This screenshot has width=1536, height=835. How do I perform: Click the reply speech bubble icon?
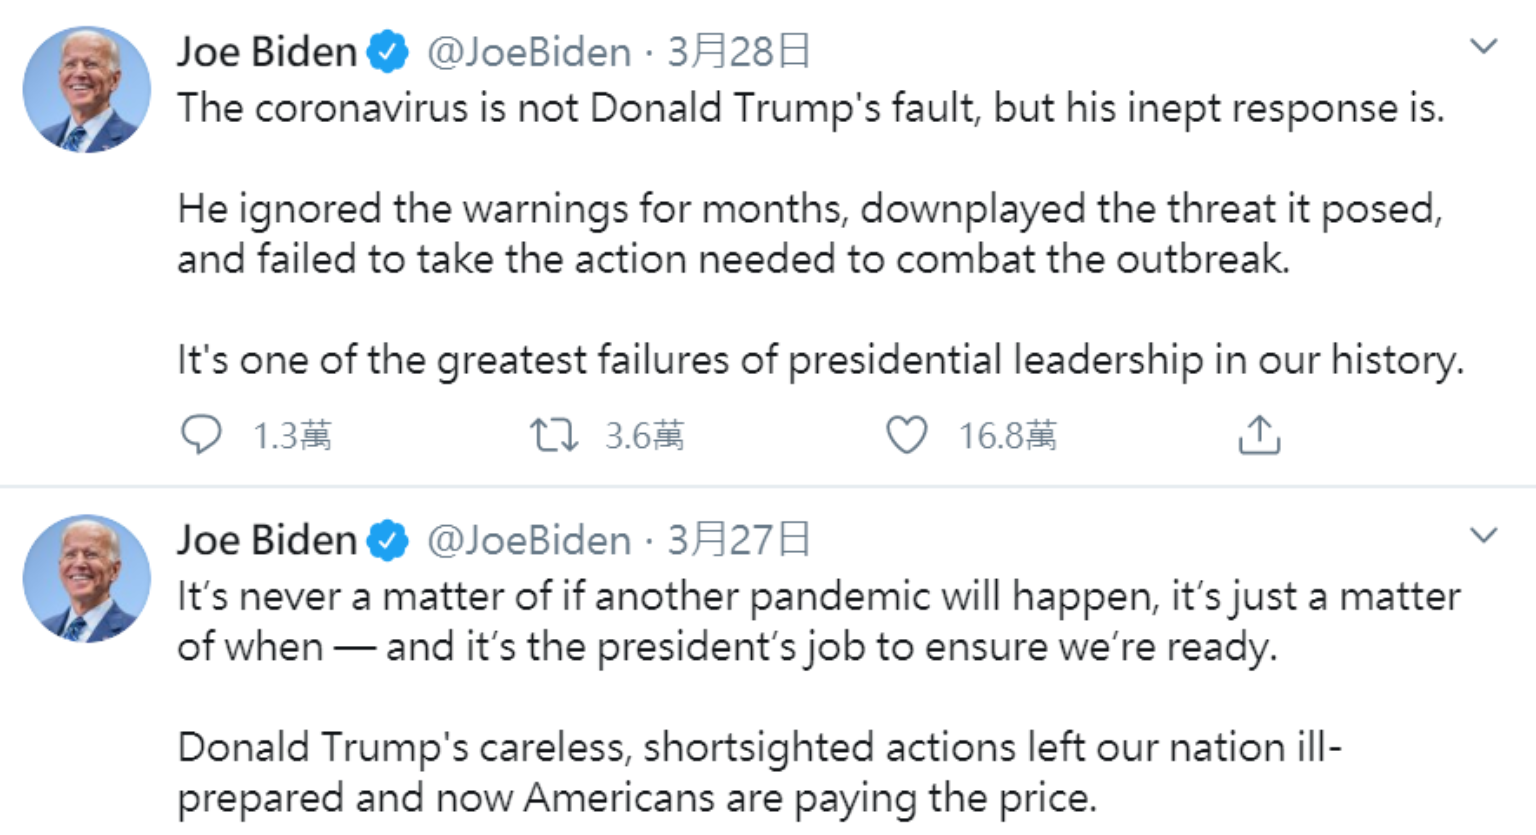(x=201, y=435)
